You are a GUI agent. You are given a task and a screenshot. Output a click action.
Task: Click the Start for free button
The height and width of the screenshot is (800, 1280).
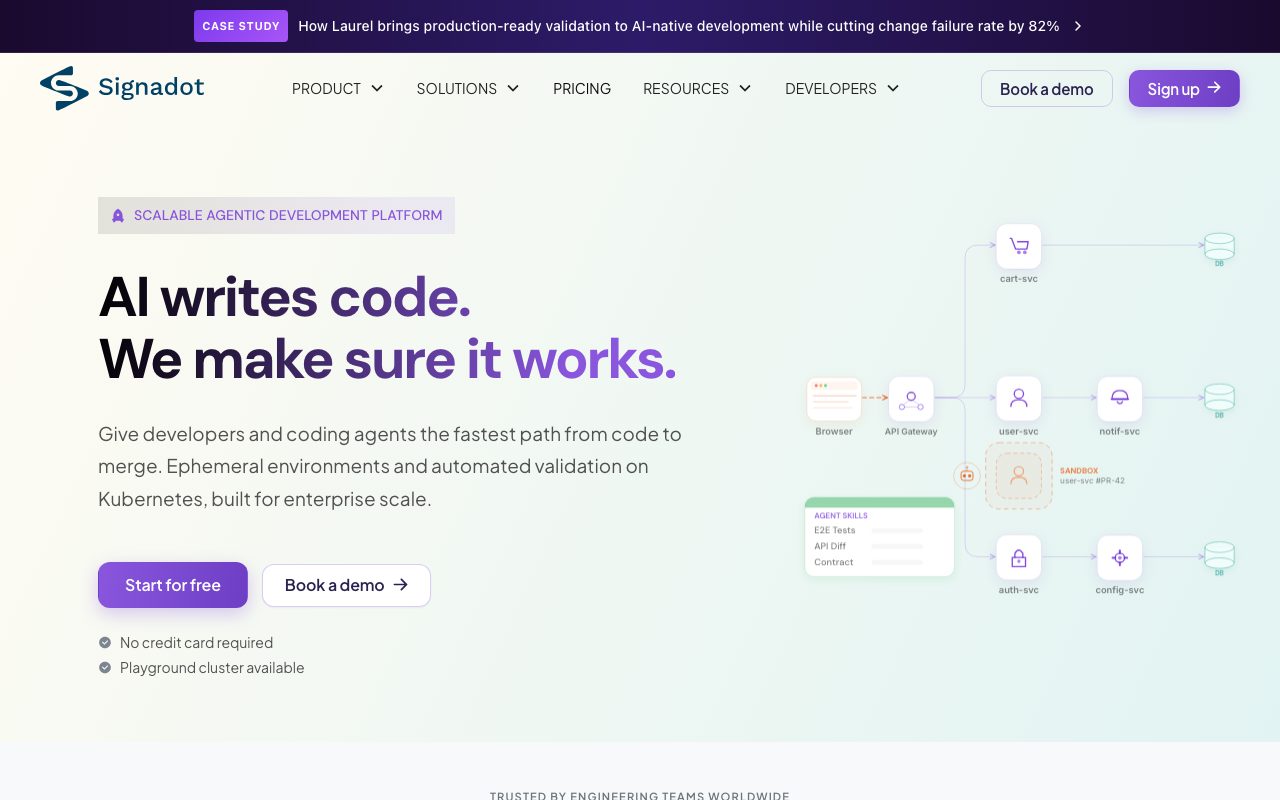(x=173, y=585)
